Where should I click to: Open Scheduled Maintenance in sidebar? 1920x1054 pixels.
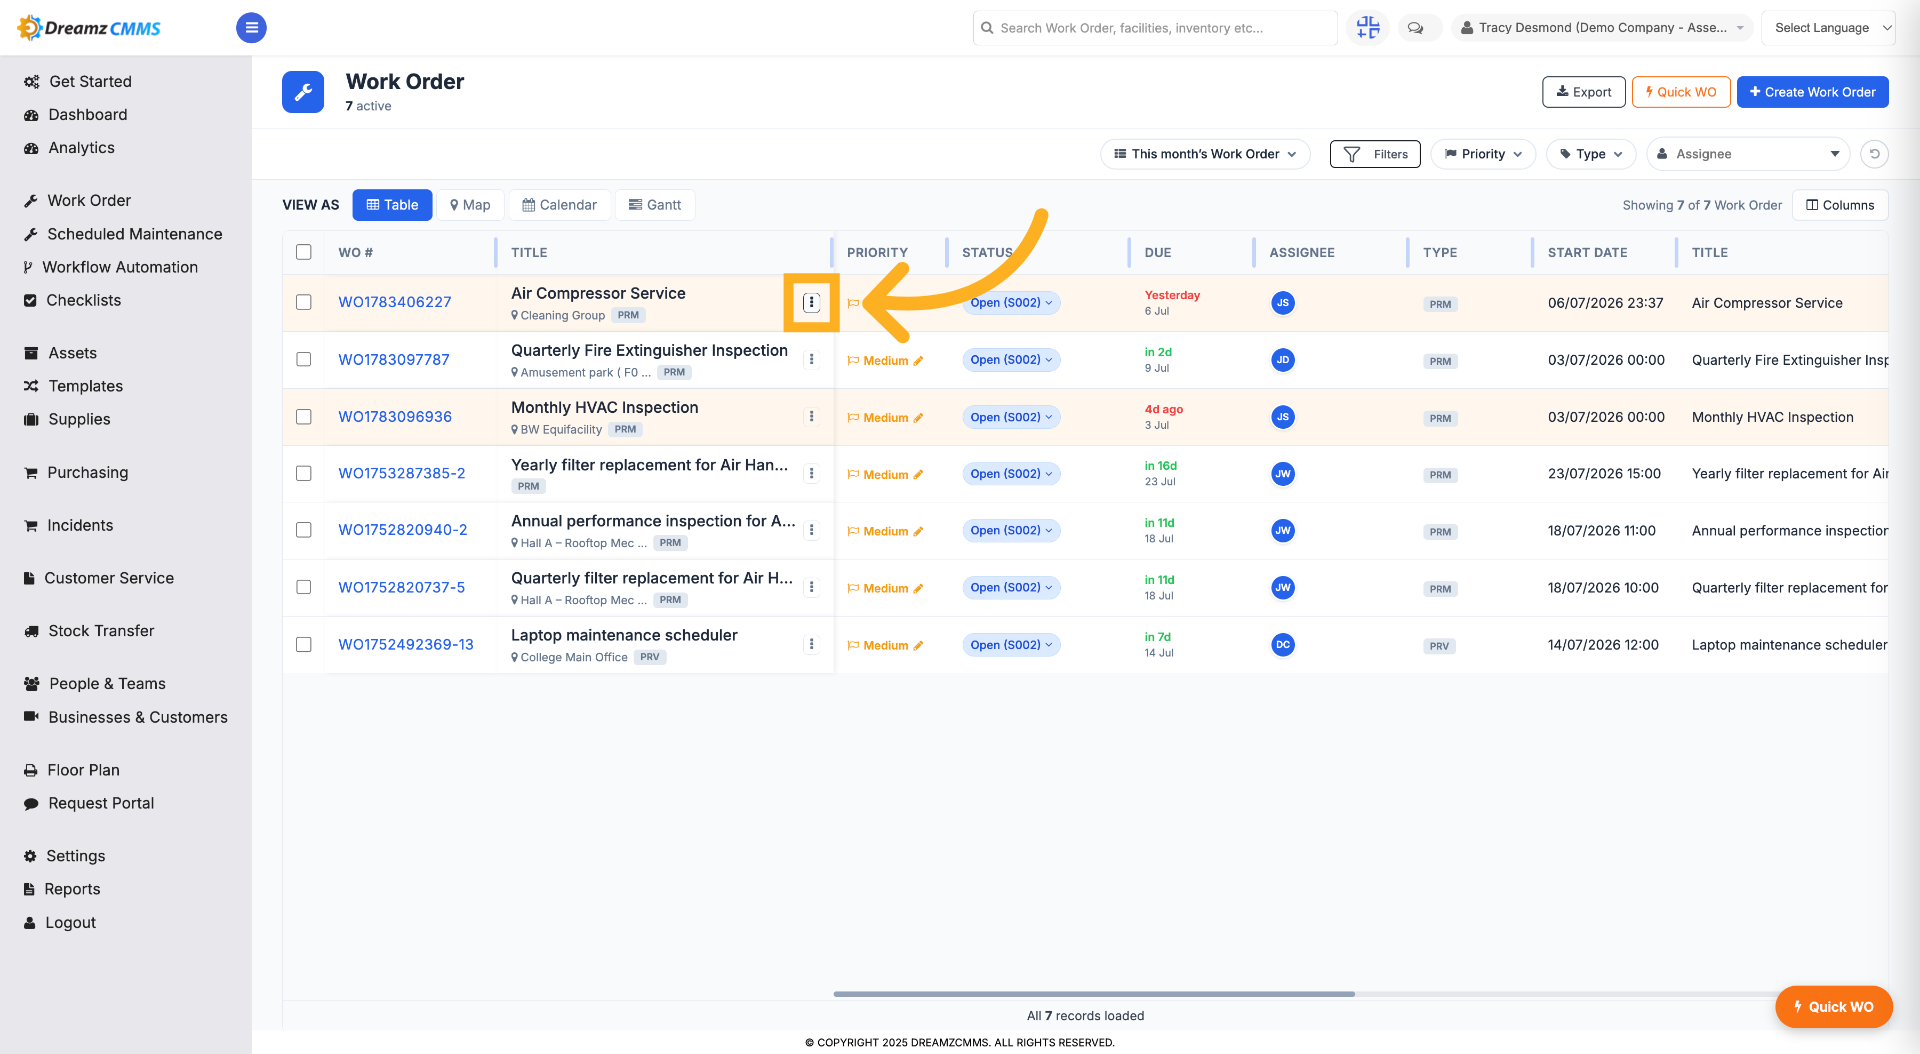point(135,234)
